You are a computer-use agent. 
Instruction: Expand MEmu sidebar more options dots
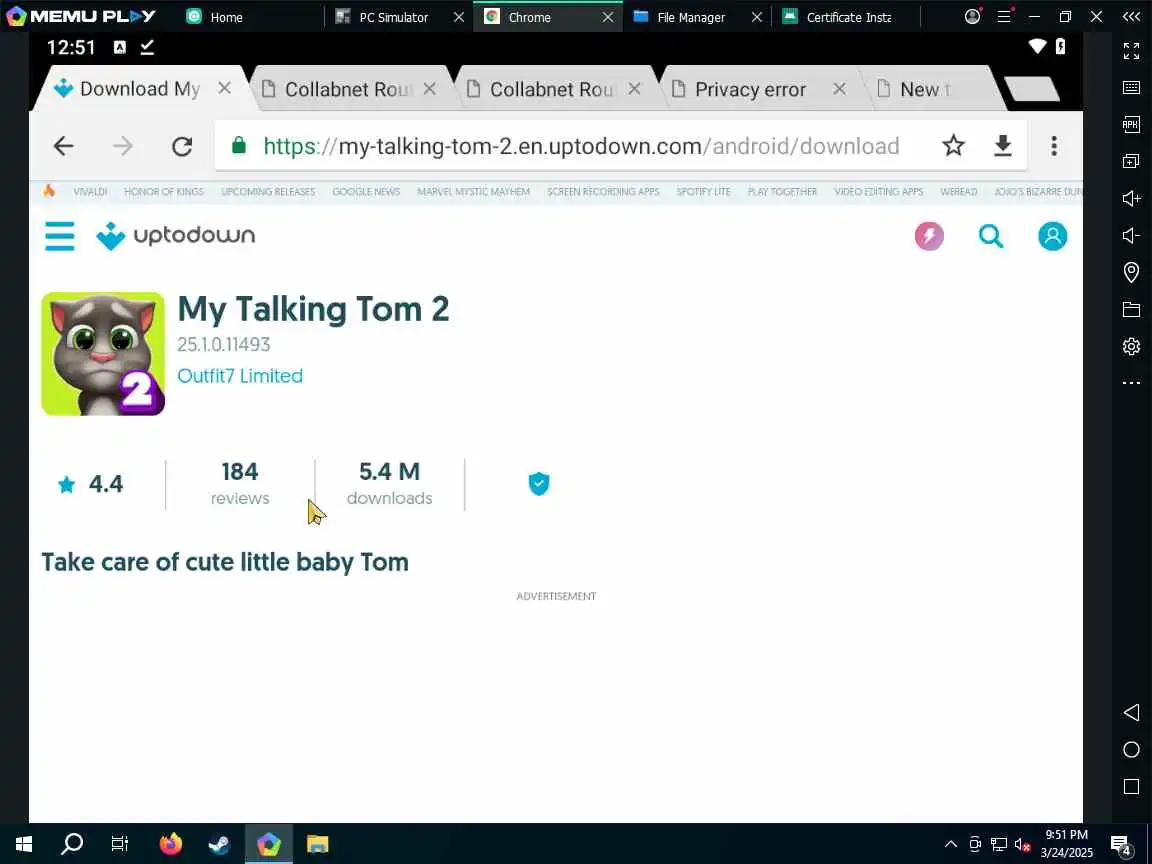tap(1131, 383)
